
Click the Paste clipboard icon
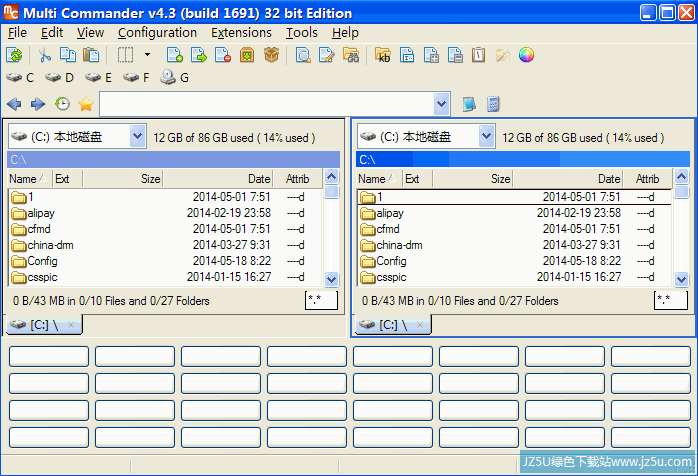point(91,55)
